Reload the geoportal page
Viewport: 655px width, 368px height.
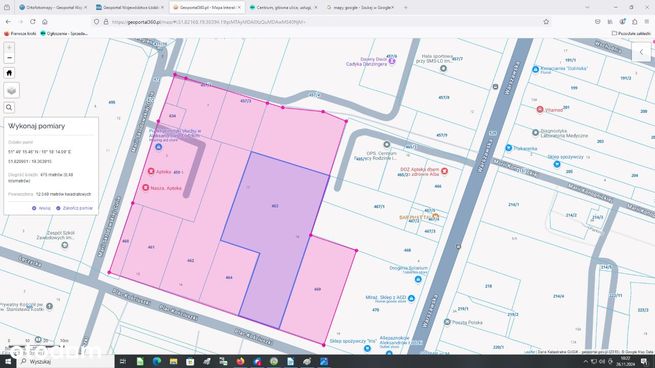(x=33, y=22)
